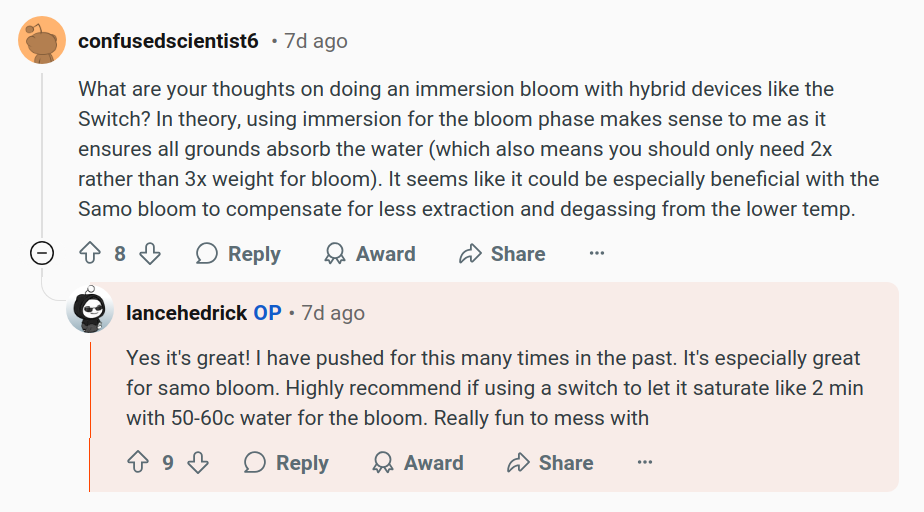Open more options for lancehedrick's reply

point(645,463)
